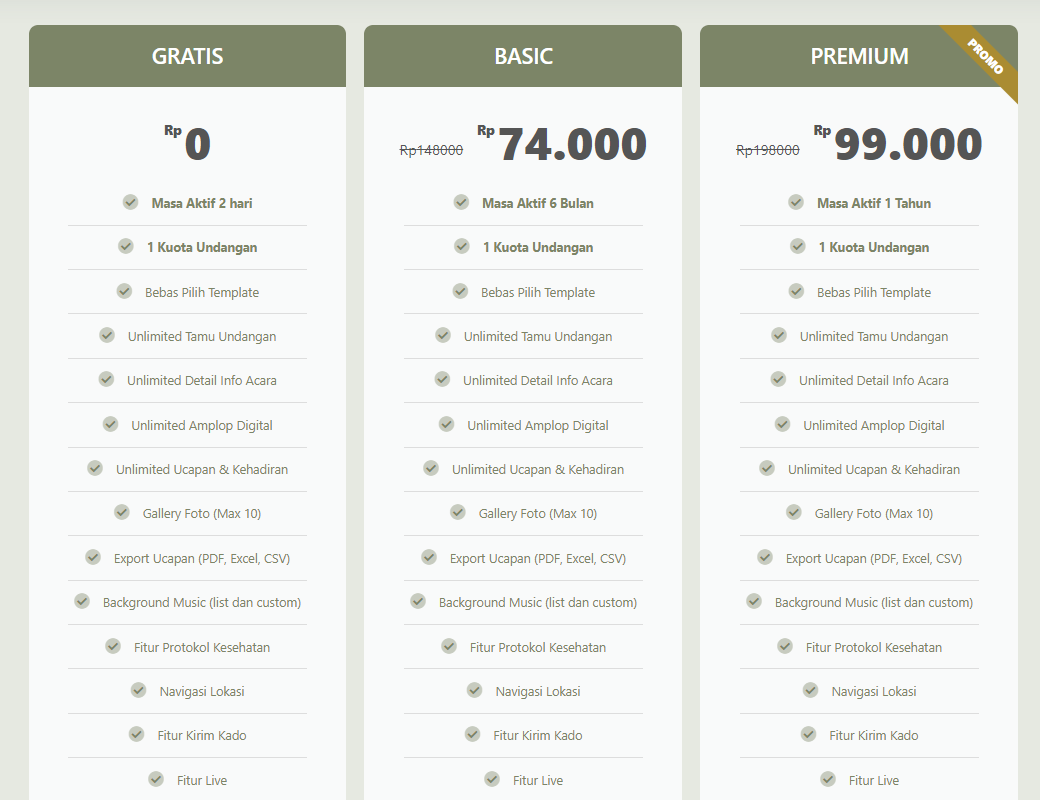Click Fitur Protokol Kesehatan in the Gratis column

pos(202,647)
